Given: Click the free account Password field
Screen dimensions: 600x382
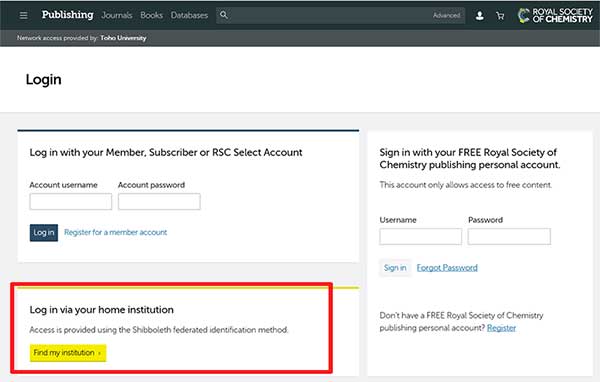Looking at the screenshot, I should pyautogui.click(x=509, y=237).
